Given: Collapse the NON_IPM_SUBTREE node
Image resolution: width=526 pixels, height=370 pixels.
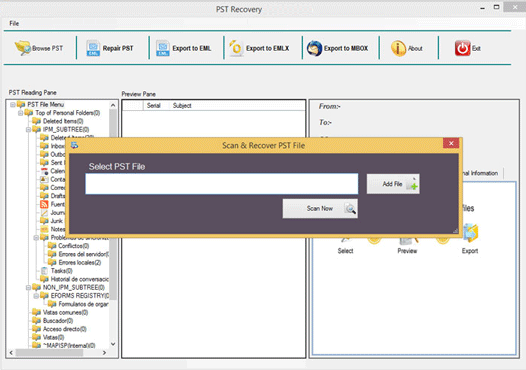Looking at the screenshot, I should point(29,287).
